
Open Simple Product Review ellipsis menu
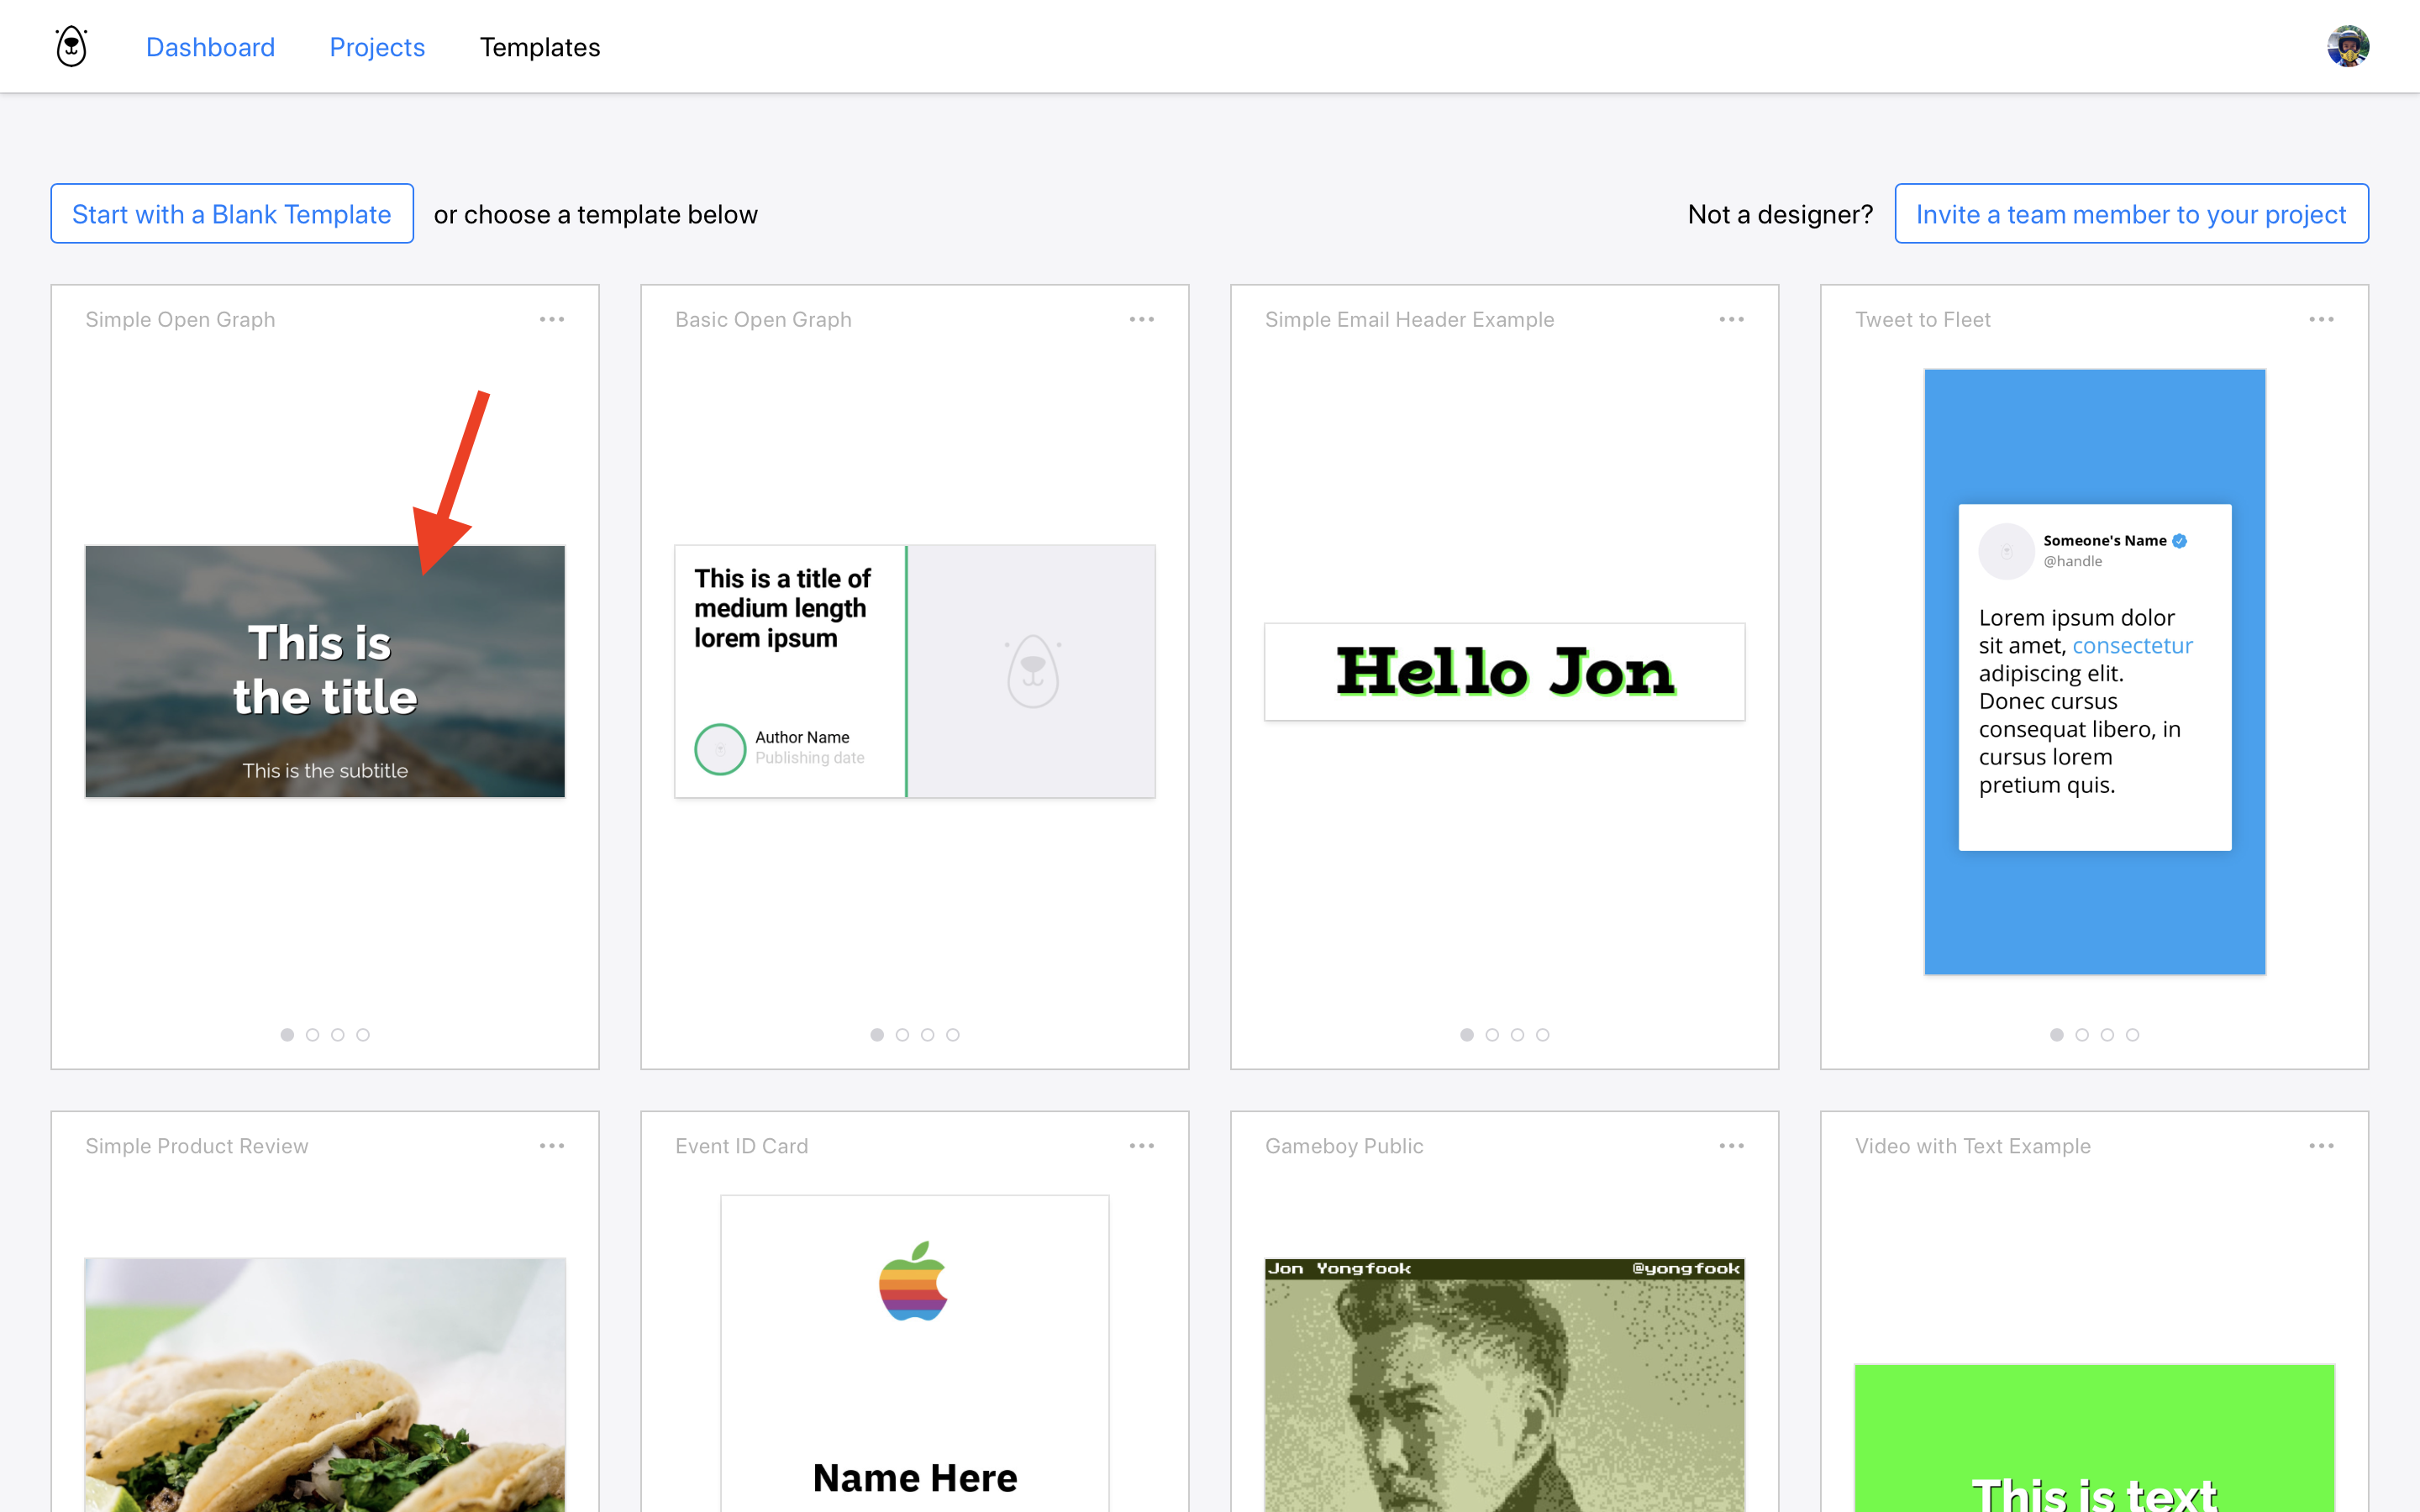pyautogui.click(x=552, y=1146)
